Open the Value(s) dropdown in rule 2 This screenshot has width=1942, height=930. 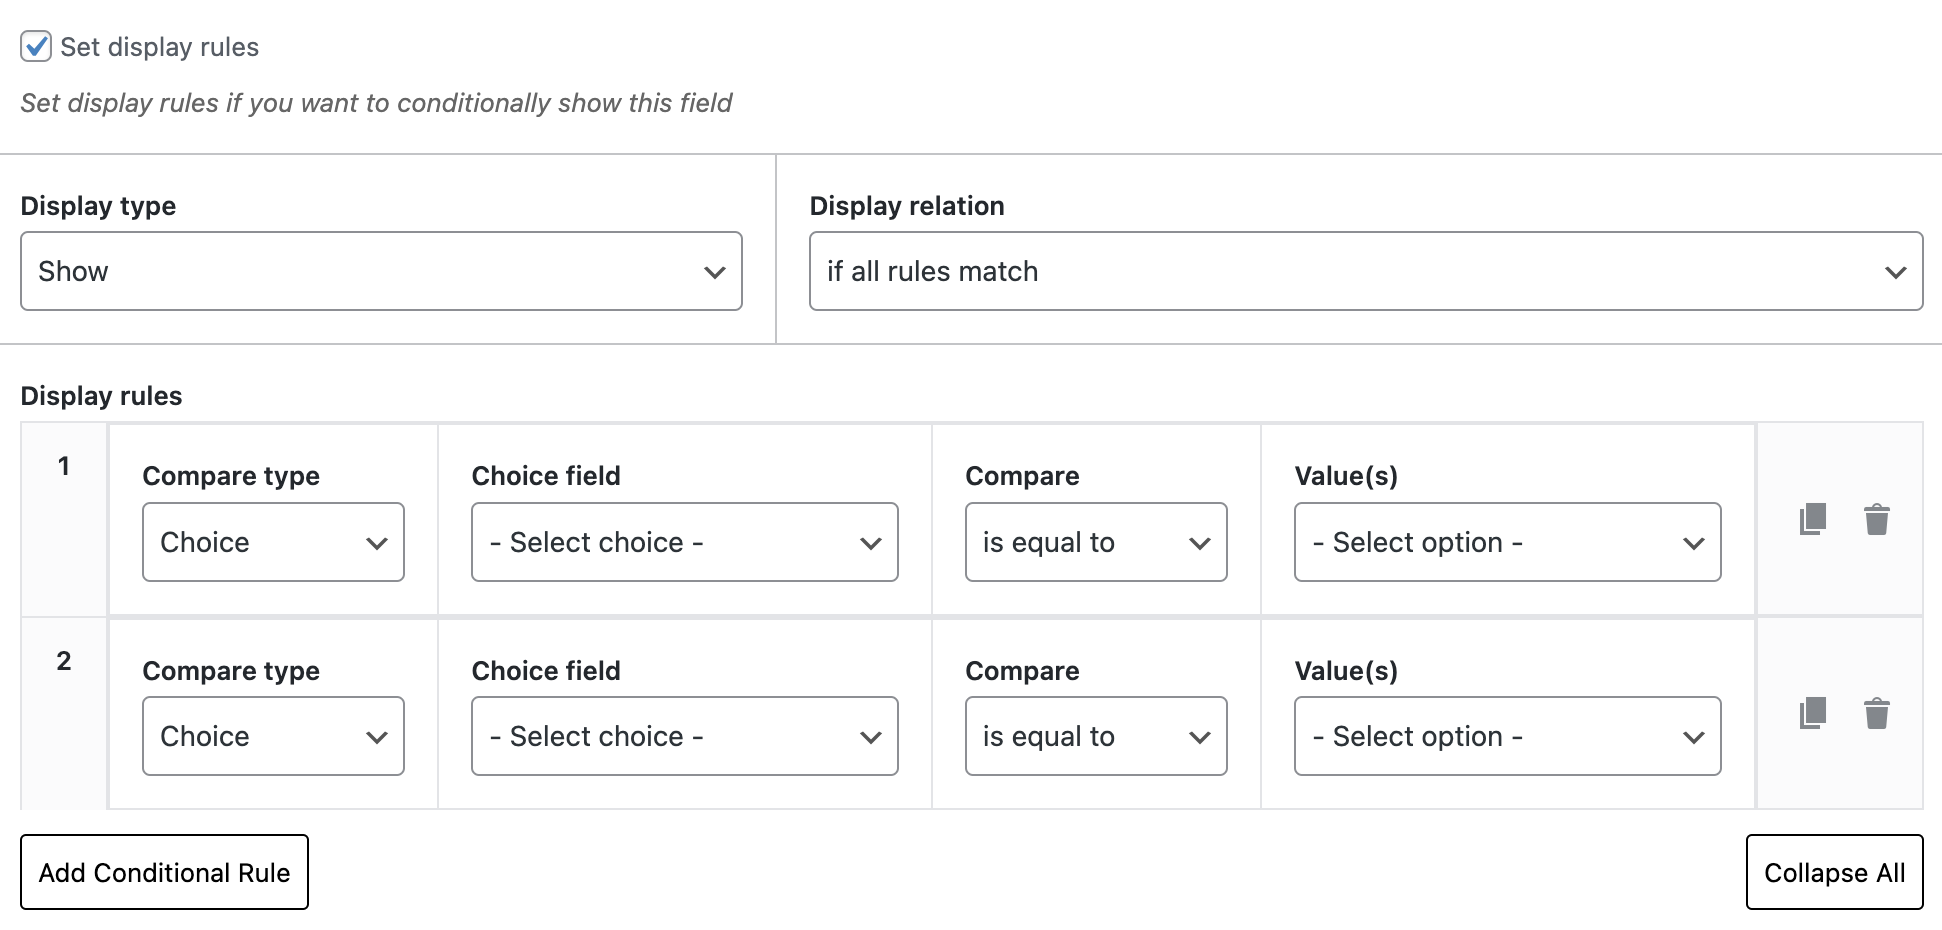tap(1506, 736)
